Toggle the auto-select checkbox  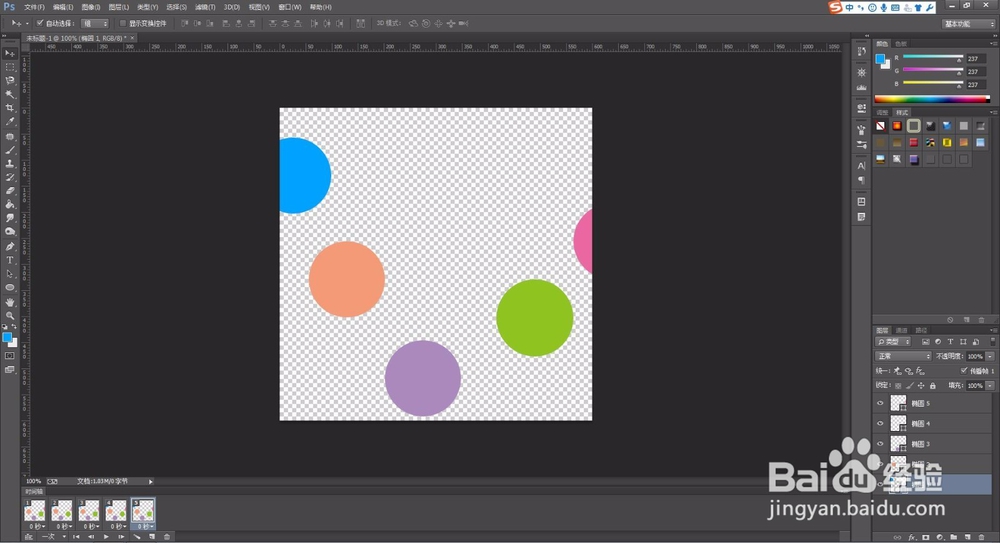click(x=40, y=23)
